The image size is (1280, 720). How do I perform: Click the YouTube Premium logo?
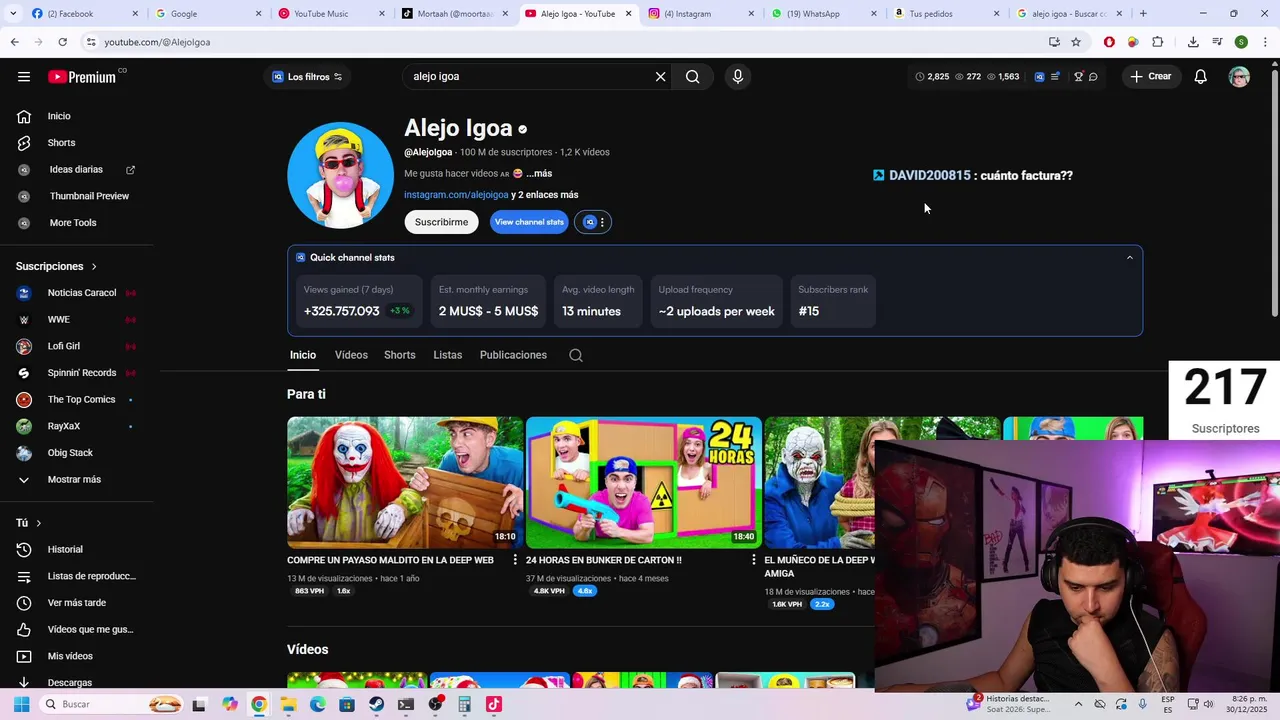click(83, 77)
